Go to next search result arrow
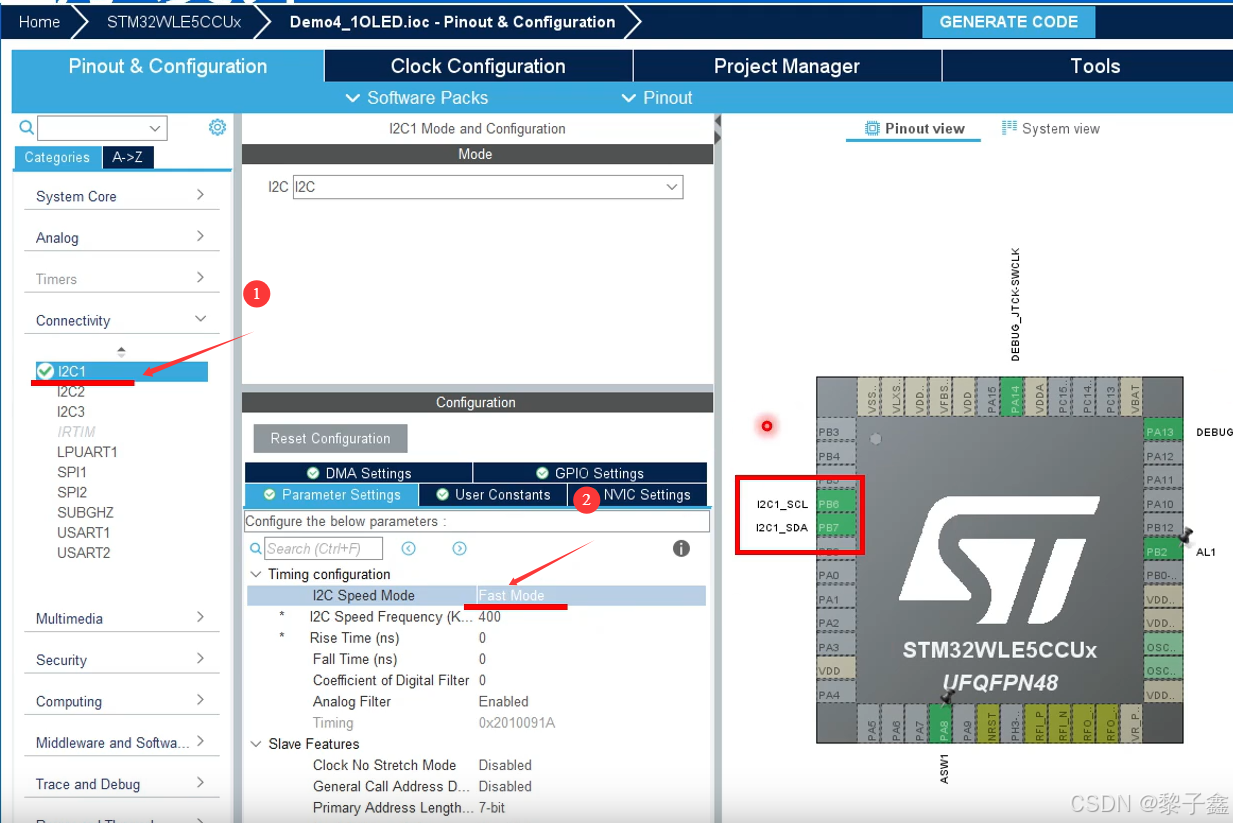Viewport: 1233px width, 823px height. (x=459, y=548)
